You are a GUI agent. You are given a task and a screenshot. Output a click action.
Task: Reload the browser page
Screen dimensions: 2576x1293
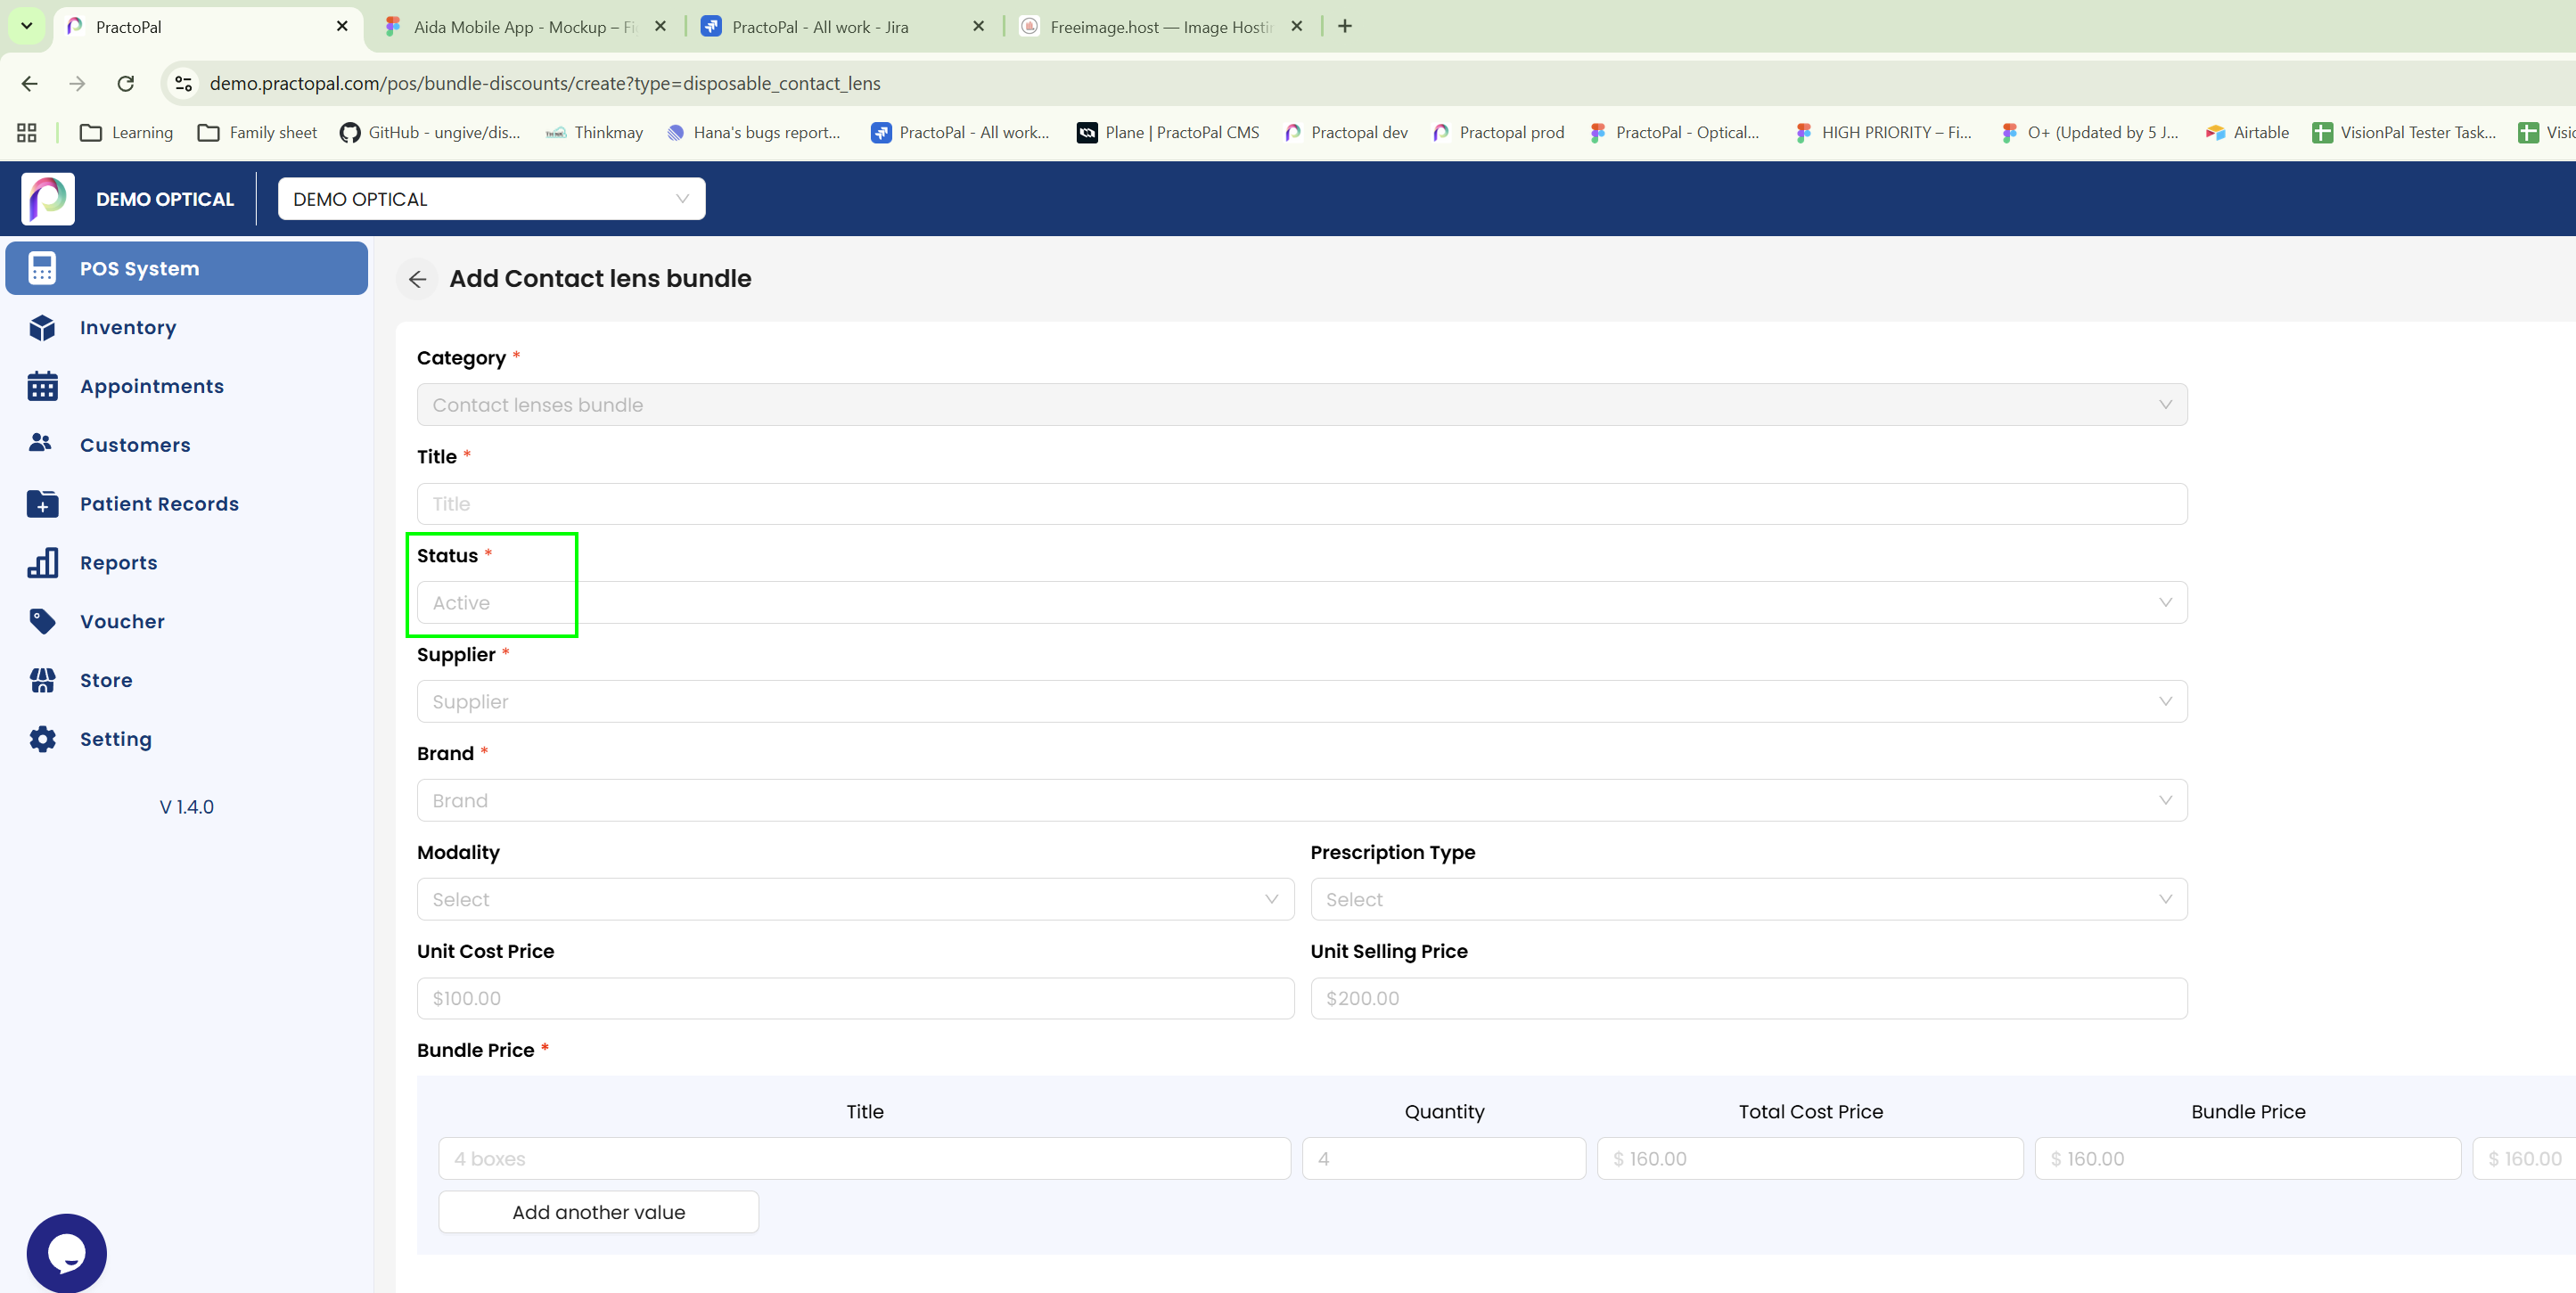(125, 83)
